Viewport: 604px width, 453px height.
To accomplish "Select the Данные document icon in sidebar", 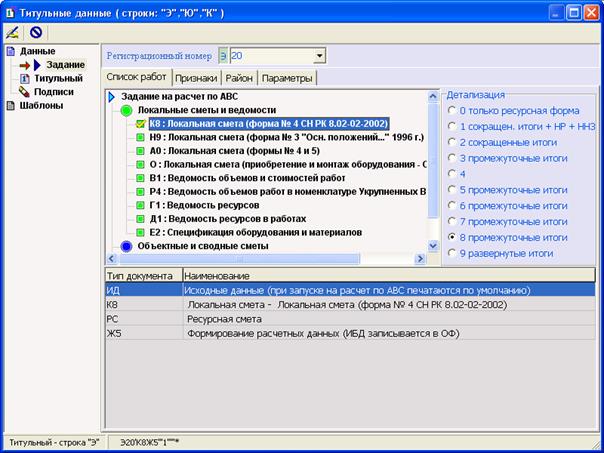I will click(11, 51).
